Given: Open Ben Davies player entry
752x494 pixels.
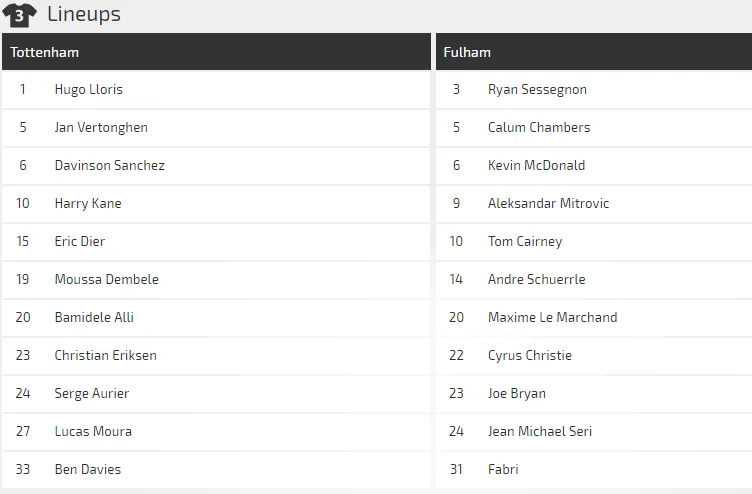Looking at the screenshot, I should tap(88, 469).
